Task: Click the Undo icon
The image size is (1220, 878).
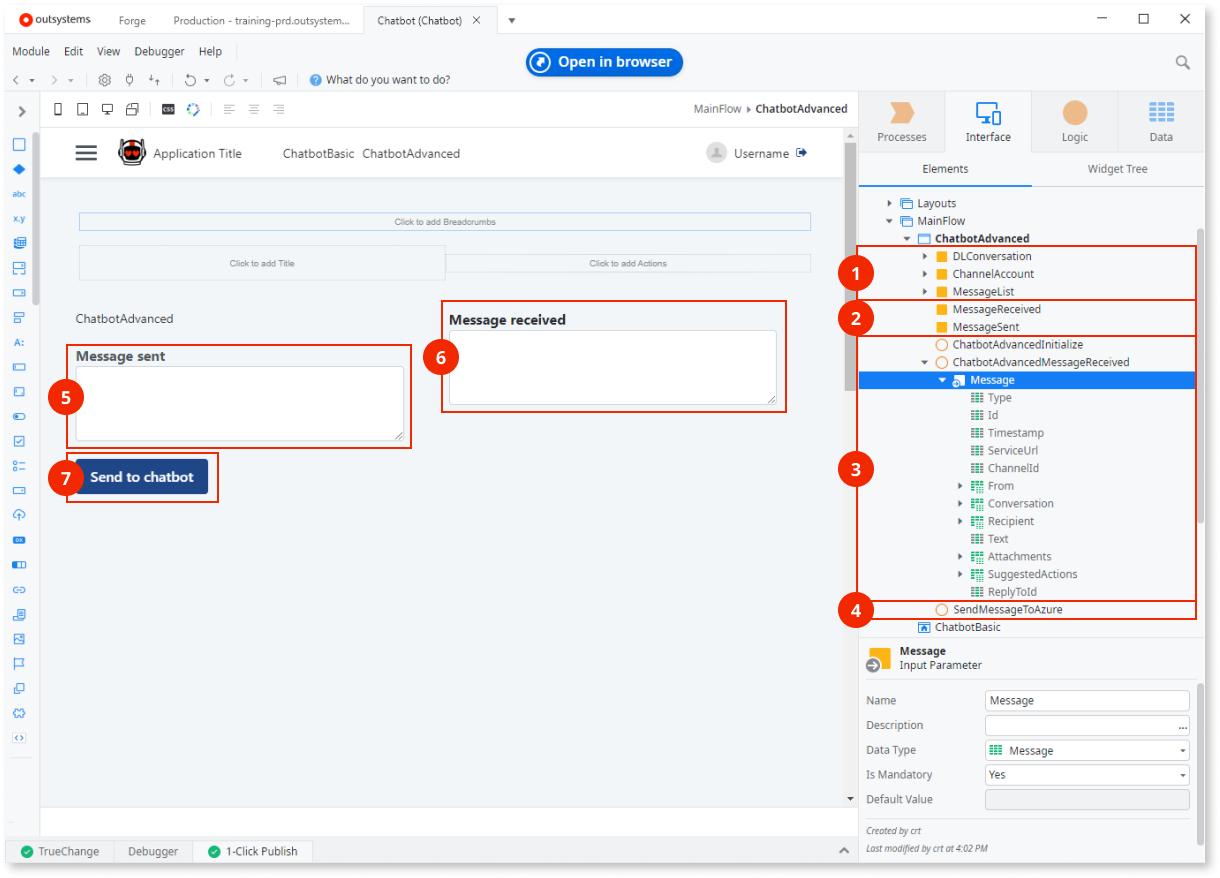Action: pos(191,80)
